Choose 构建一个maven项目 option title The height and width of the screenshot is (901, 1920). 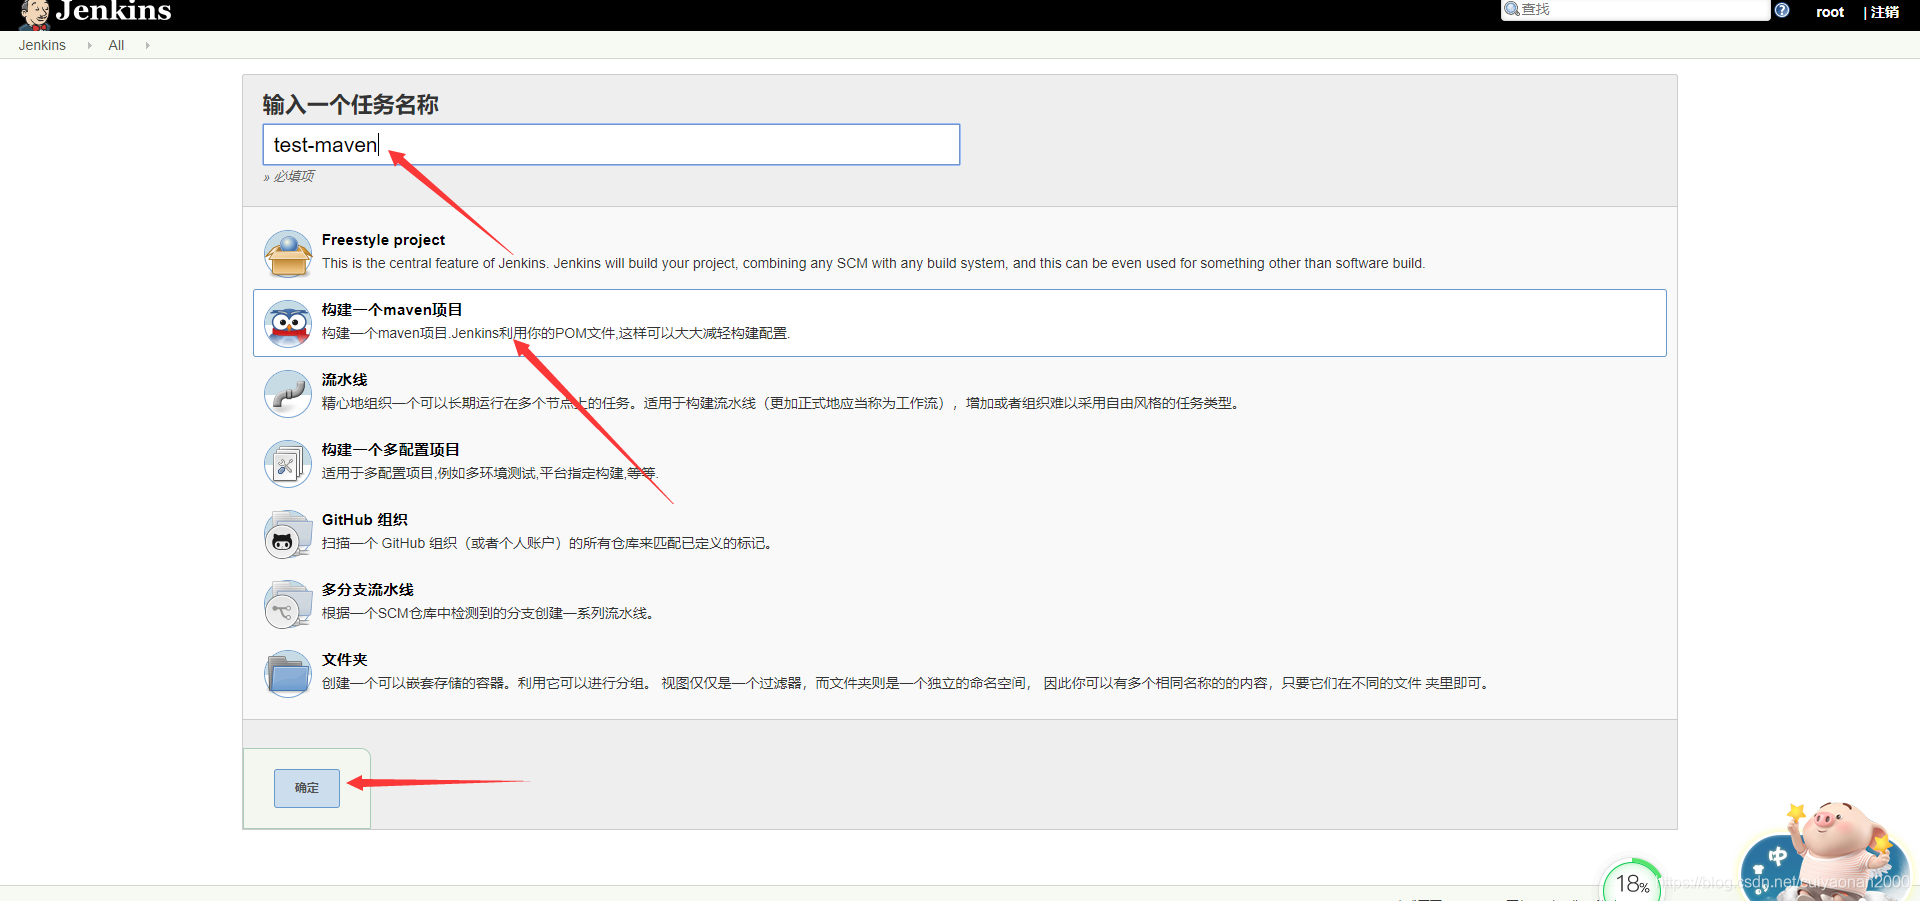coord(392,310)
